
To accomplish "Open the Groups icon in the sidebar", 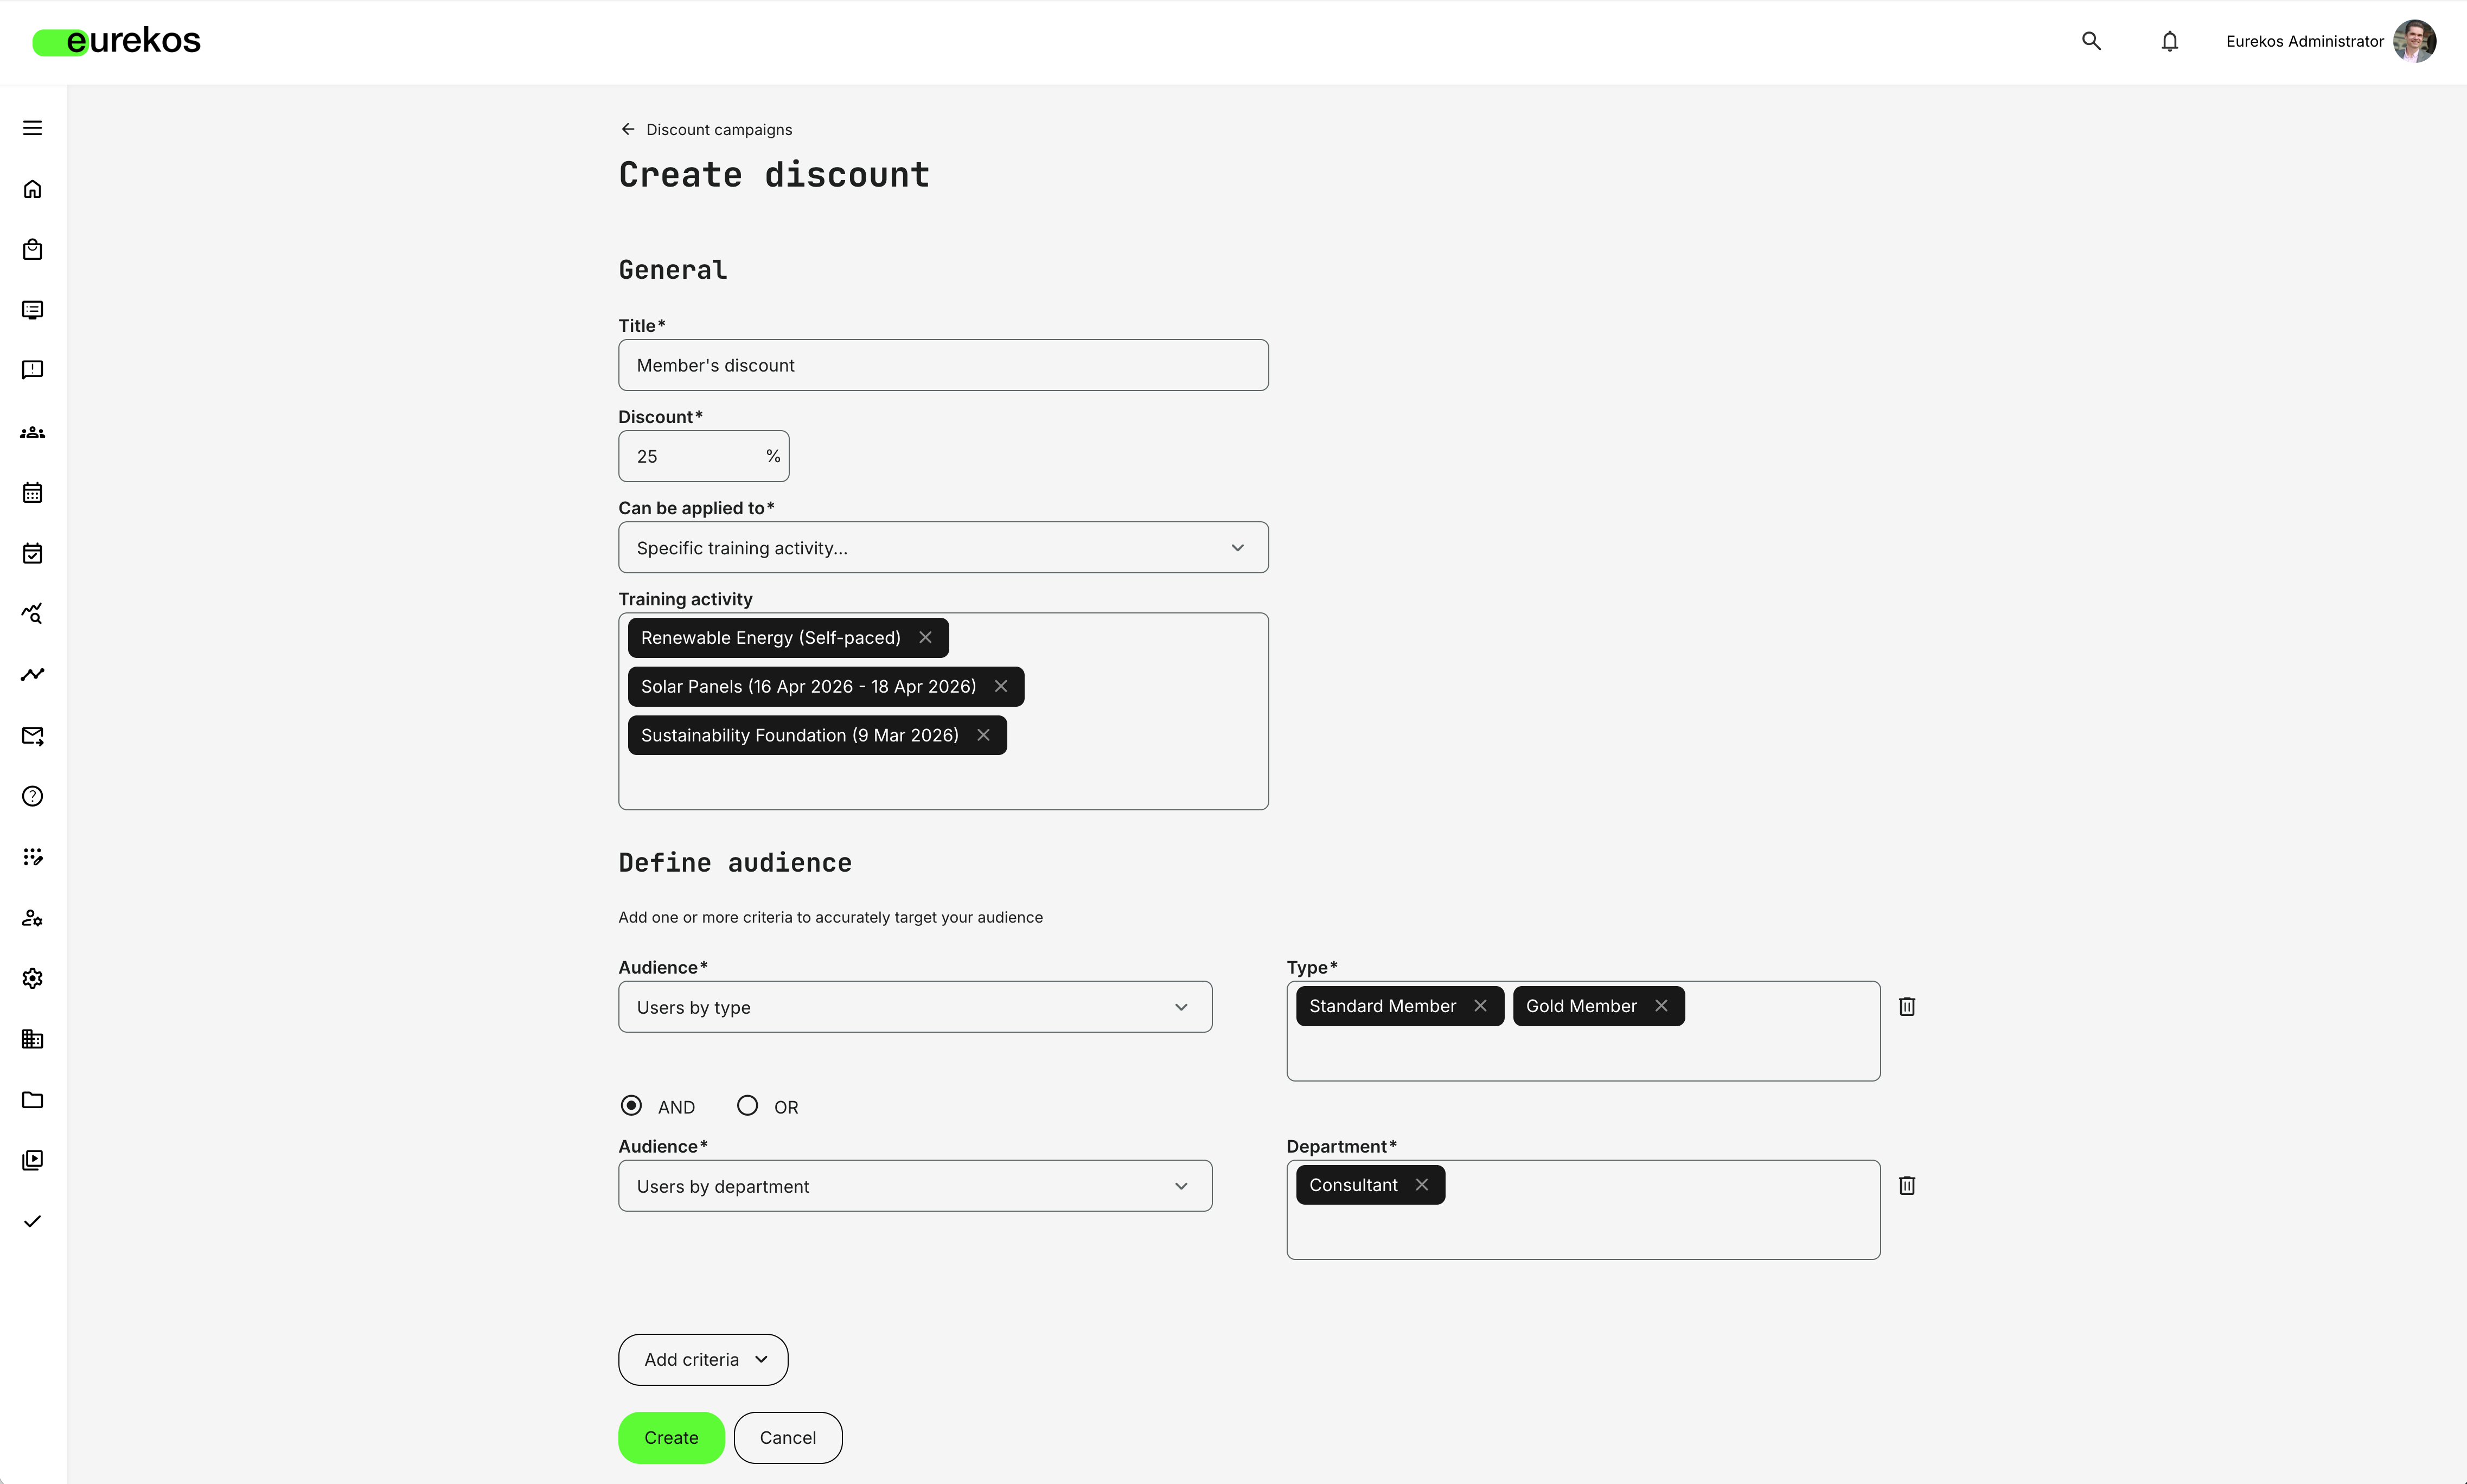I will (32, 432).
